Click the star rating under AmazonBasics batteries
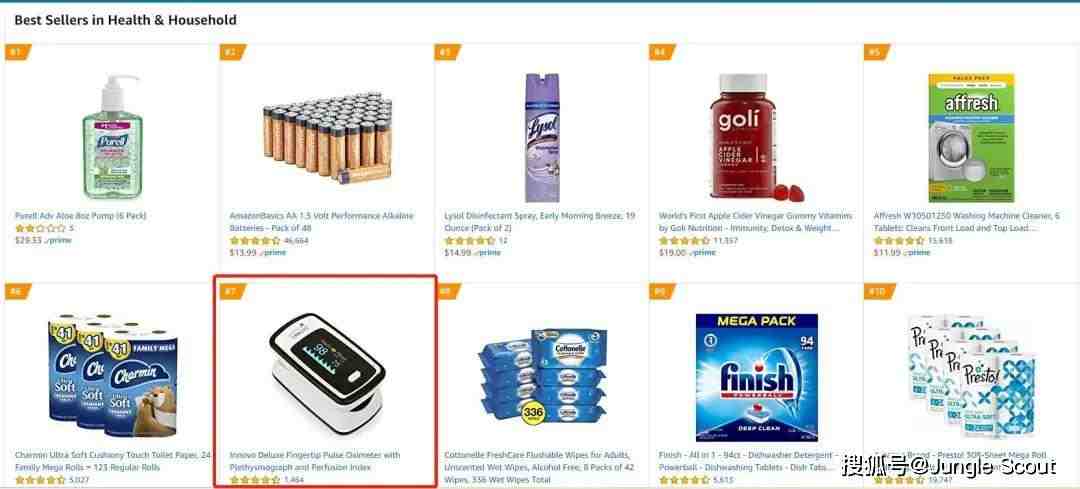 click(255, 241)
